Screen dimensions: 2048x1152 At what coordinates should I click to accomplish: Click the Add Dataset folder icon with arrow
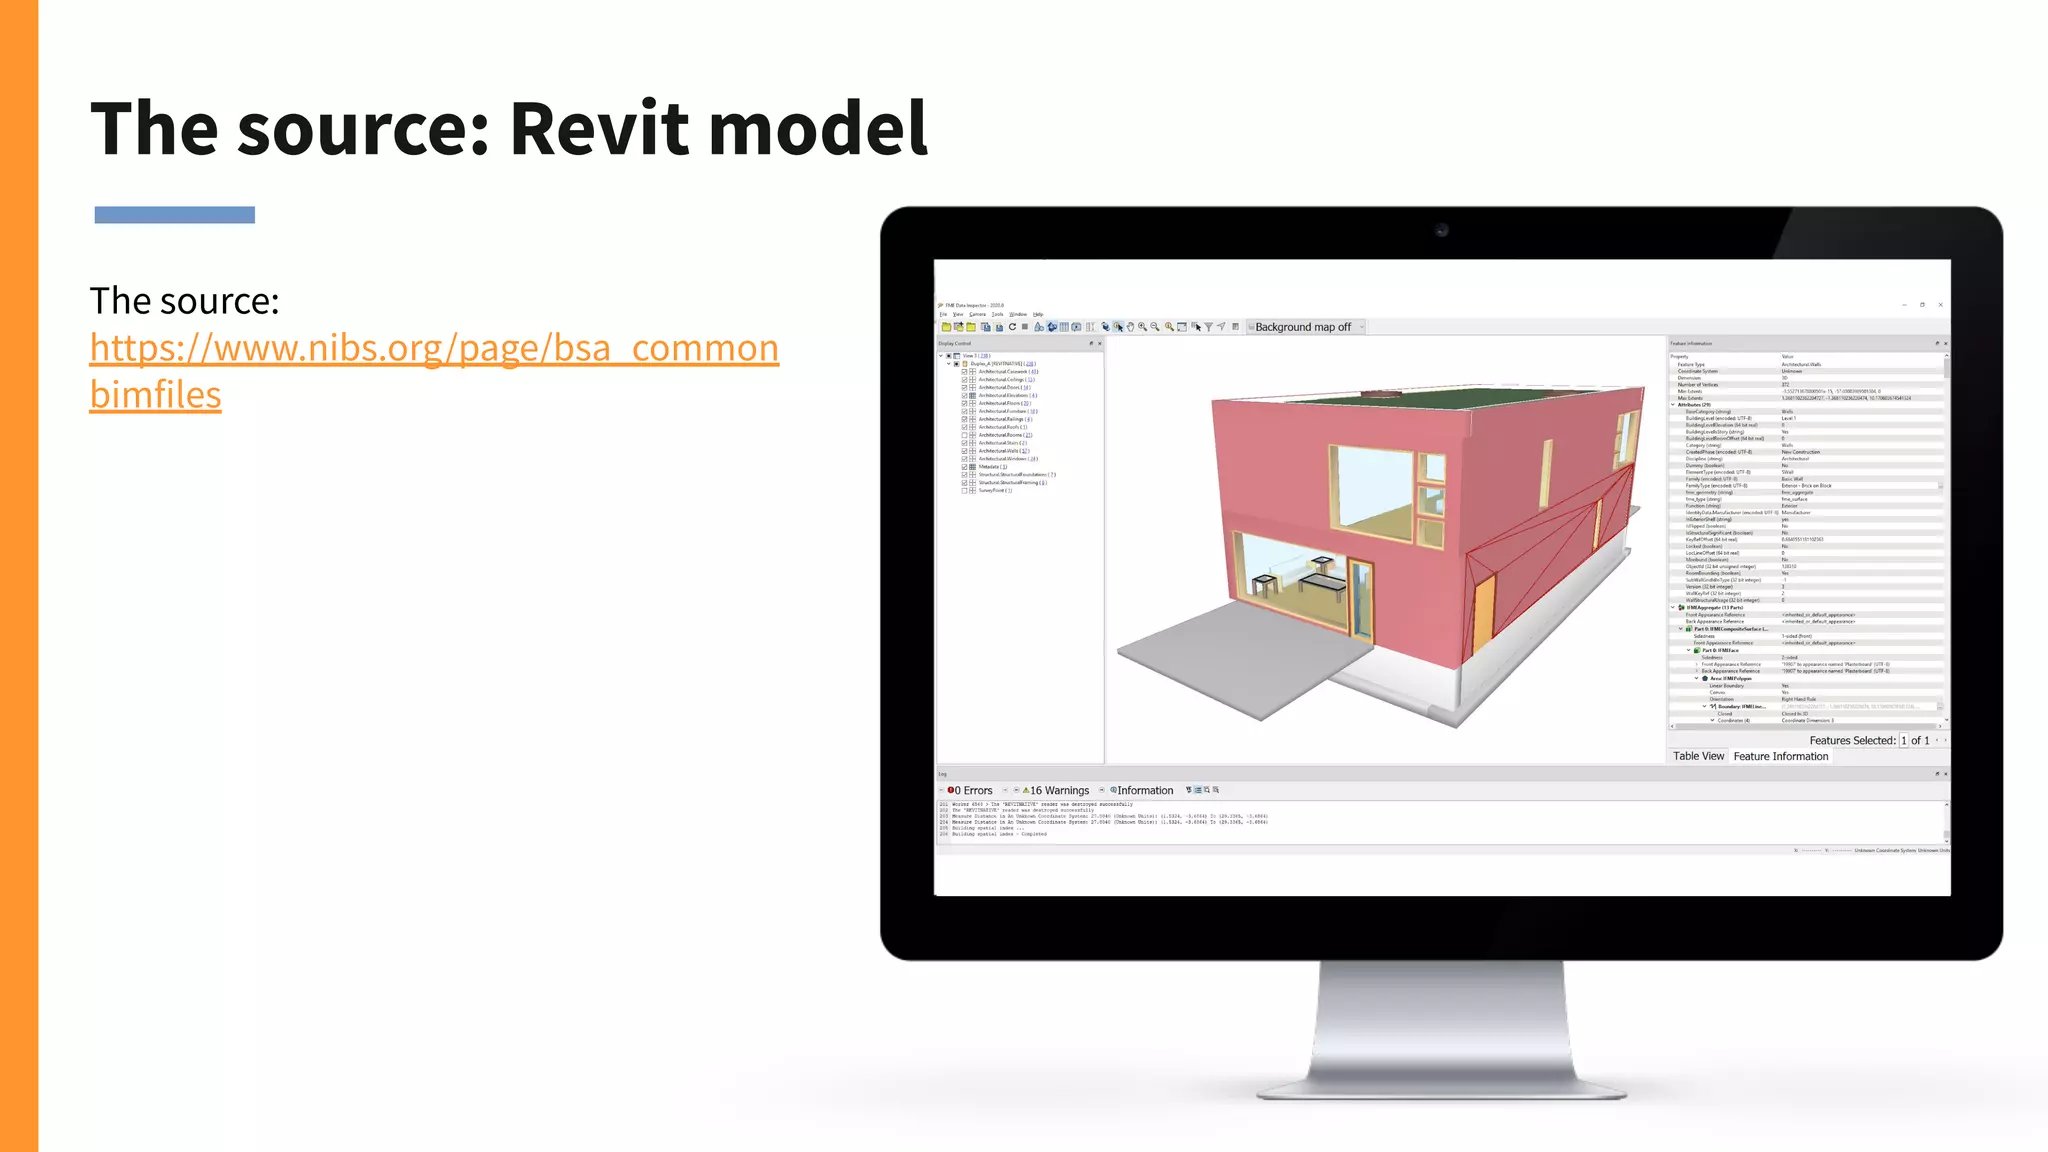[x=959, y=327]
